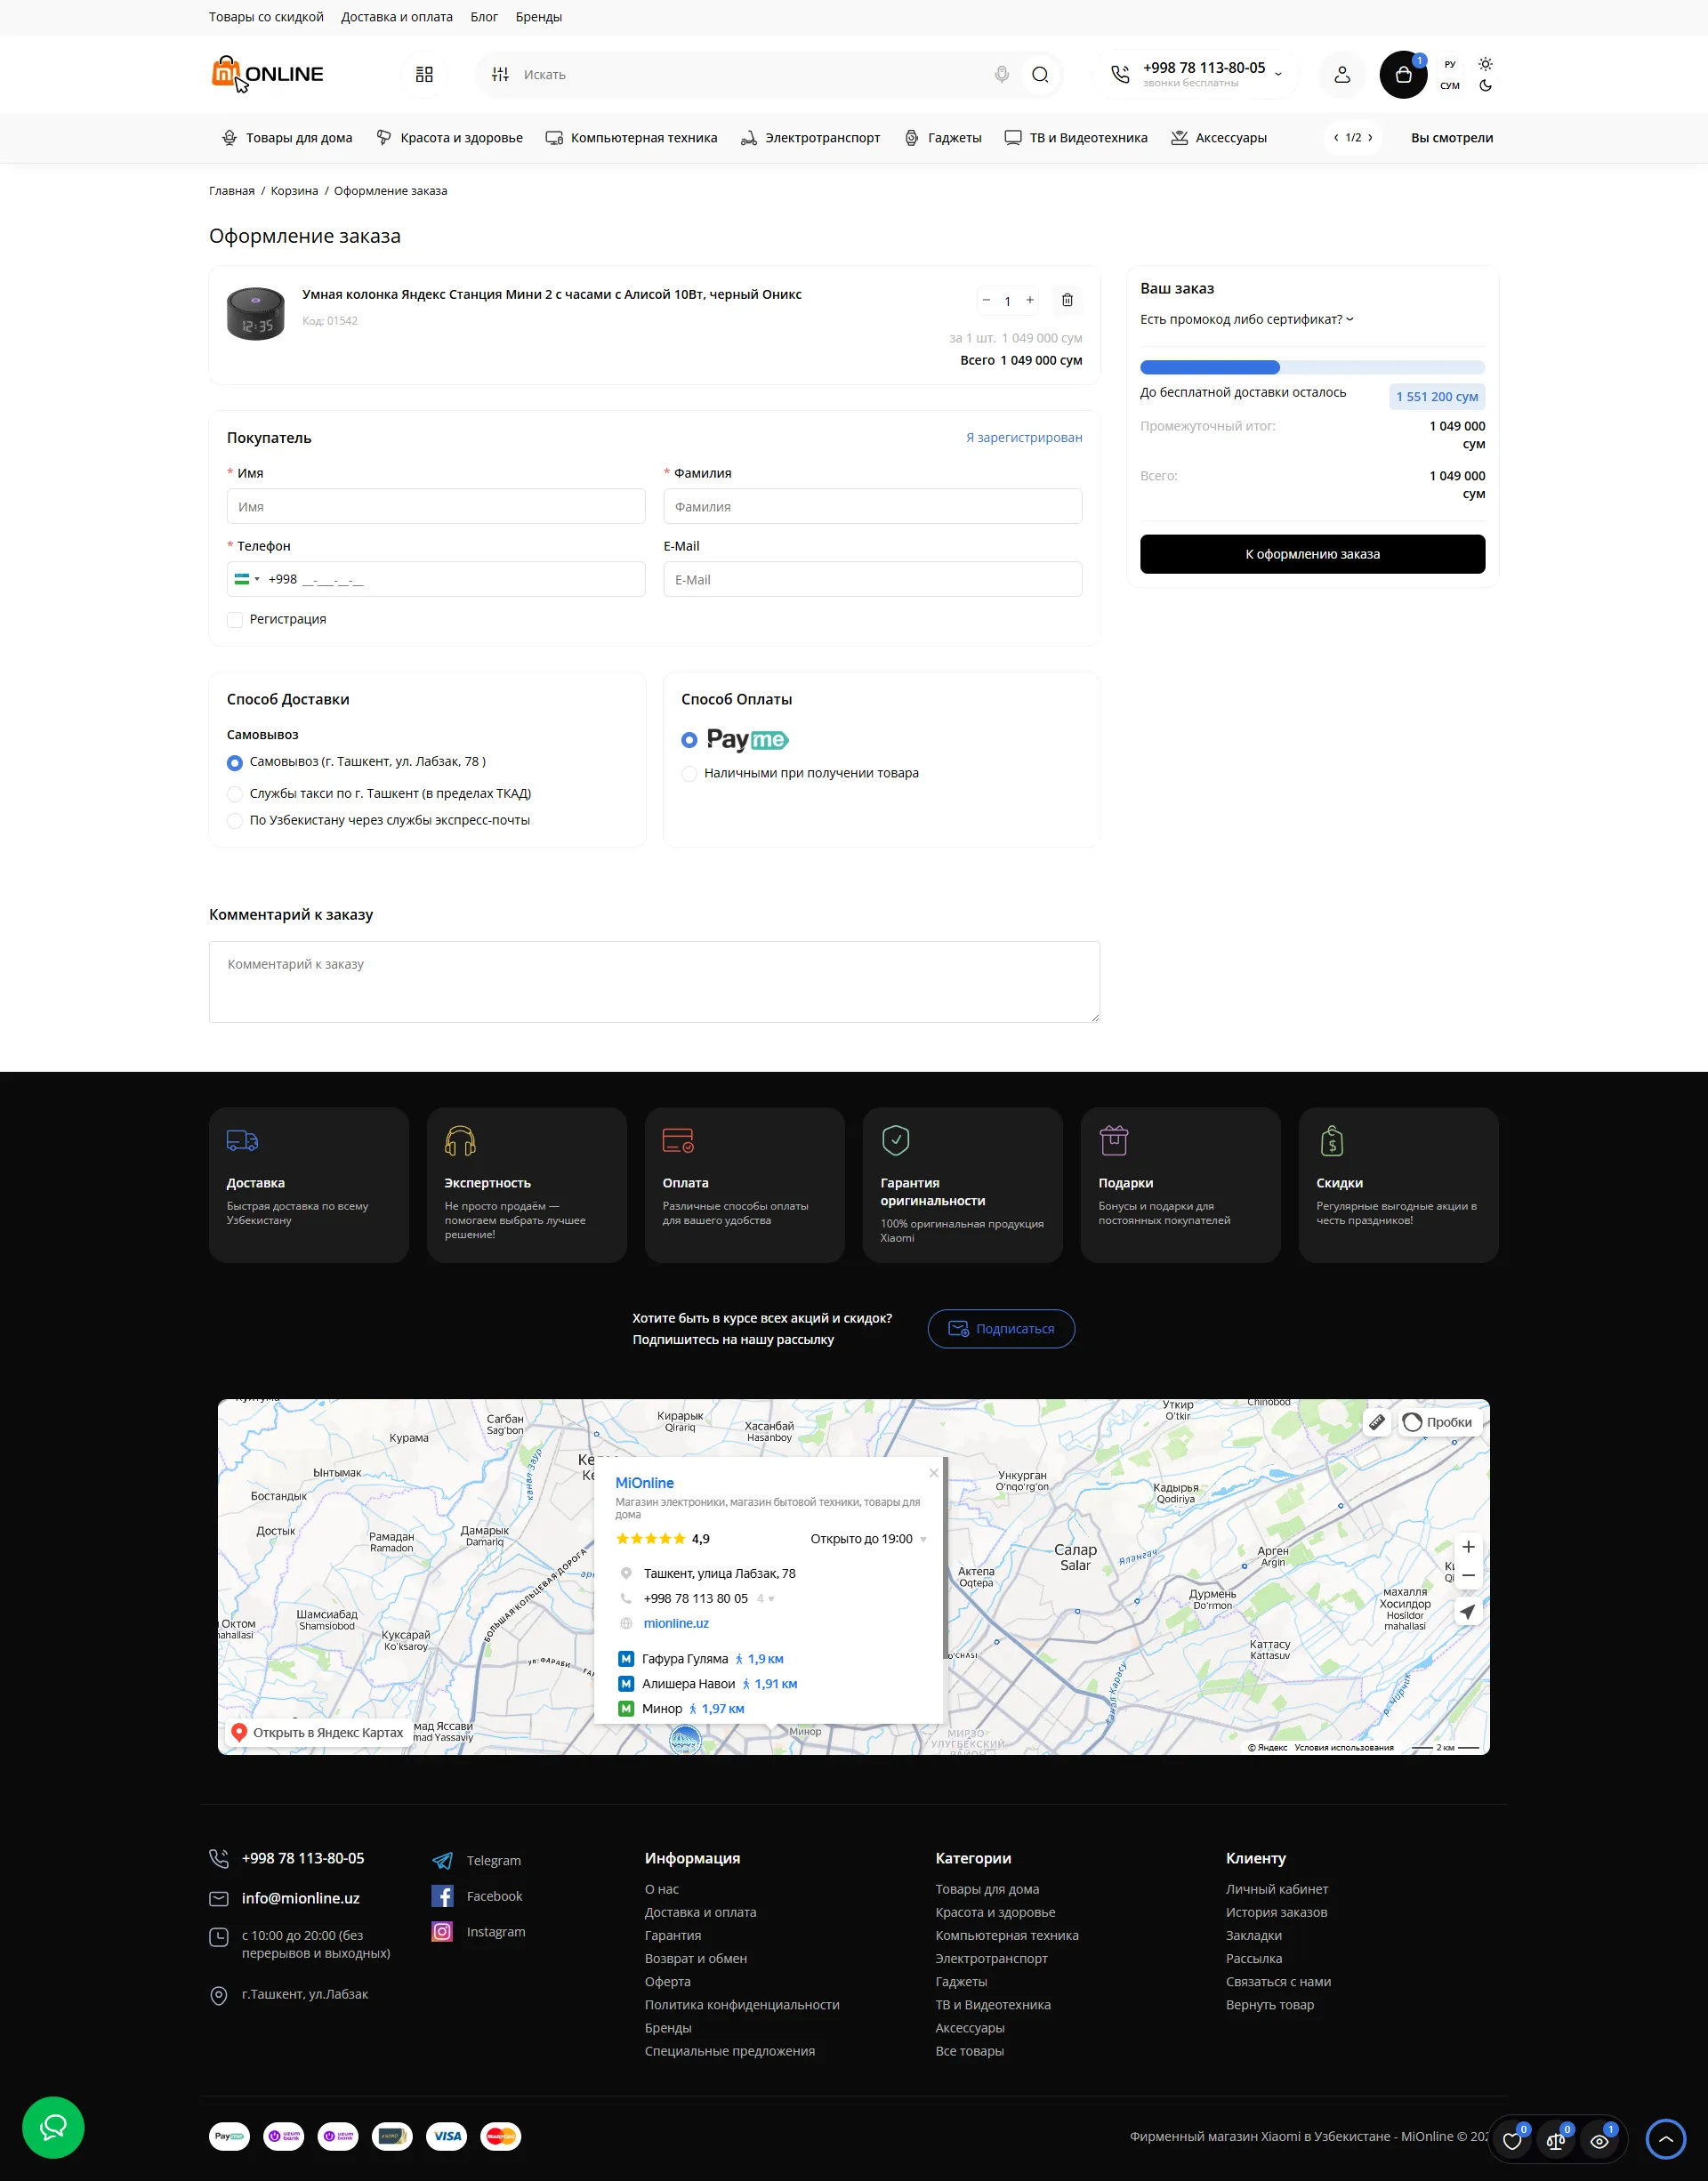Open Товары со скидкой top link

point(266,17)
